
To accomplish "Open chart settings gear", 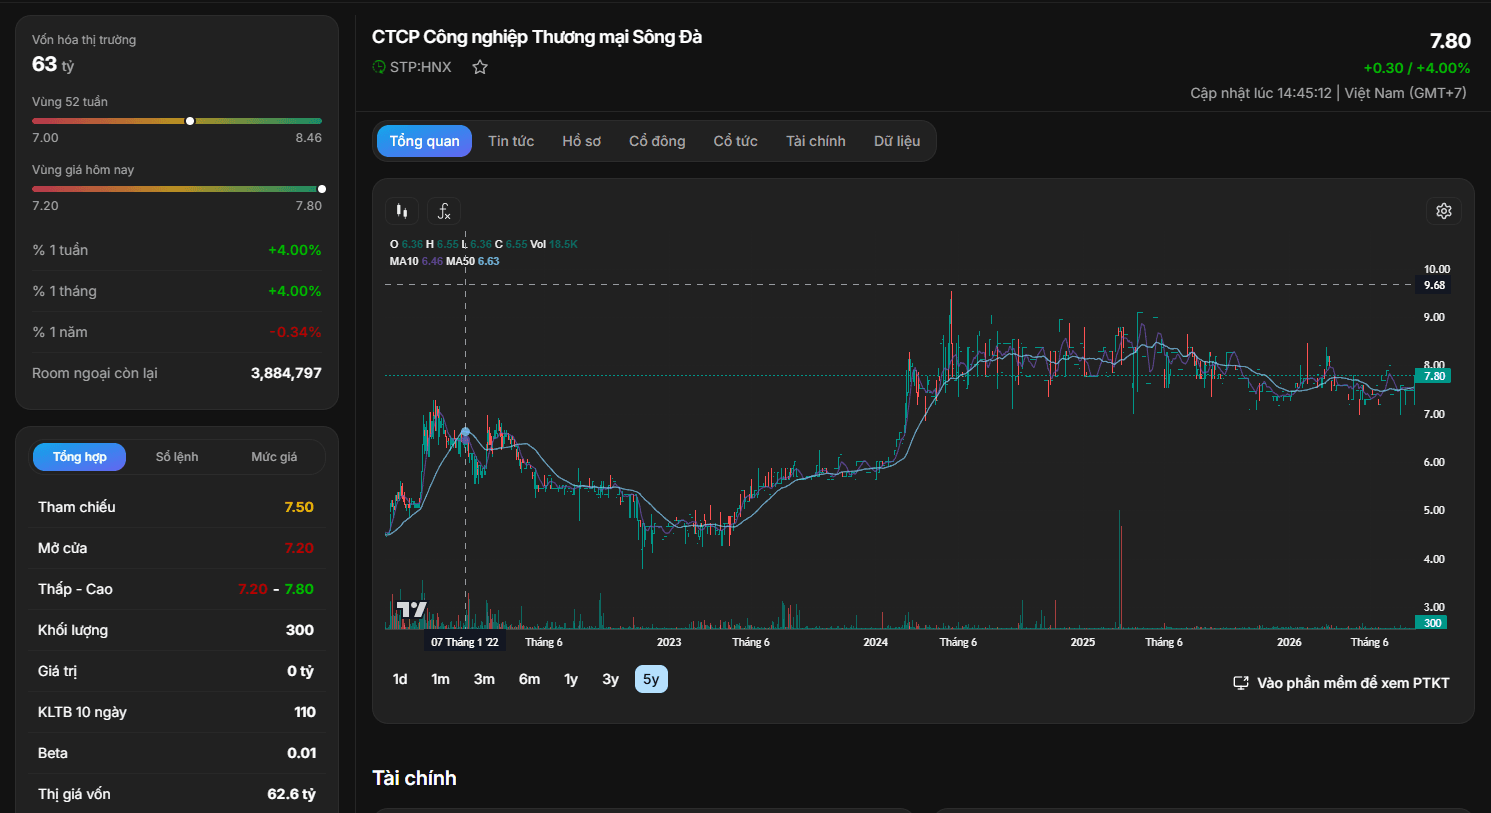I will (1444, 211).
